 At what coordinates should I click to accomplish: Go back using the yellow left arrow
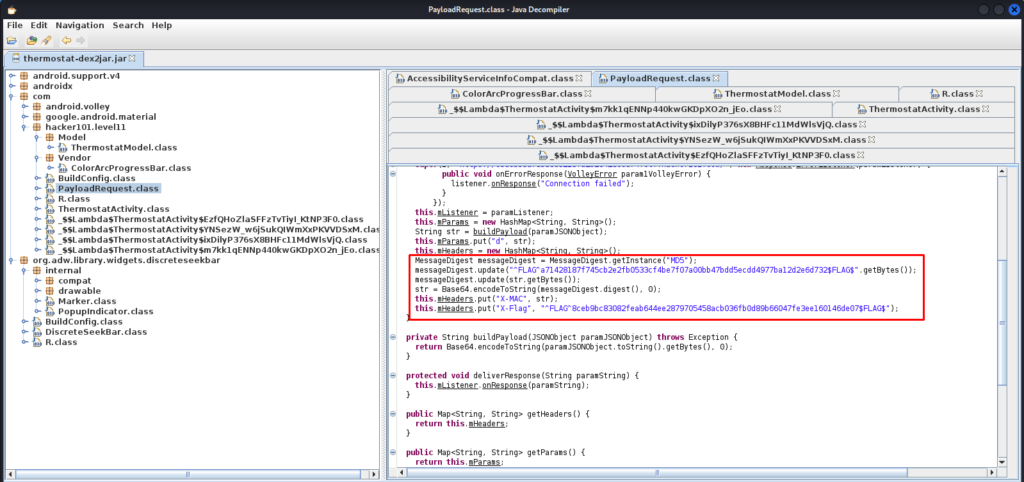66,40
